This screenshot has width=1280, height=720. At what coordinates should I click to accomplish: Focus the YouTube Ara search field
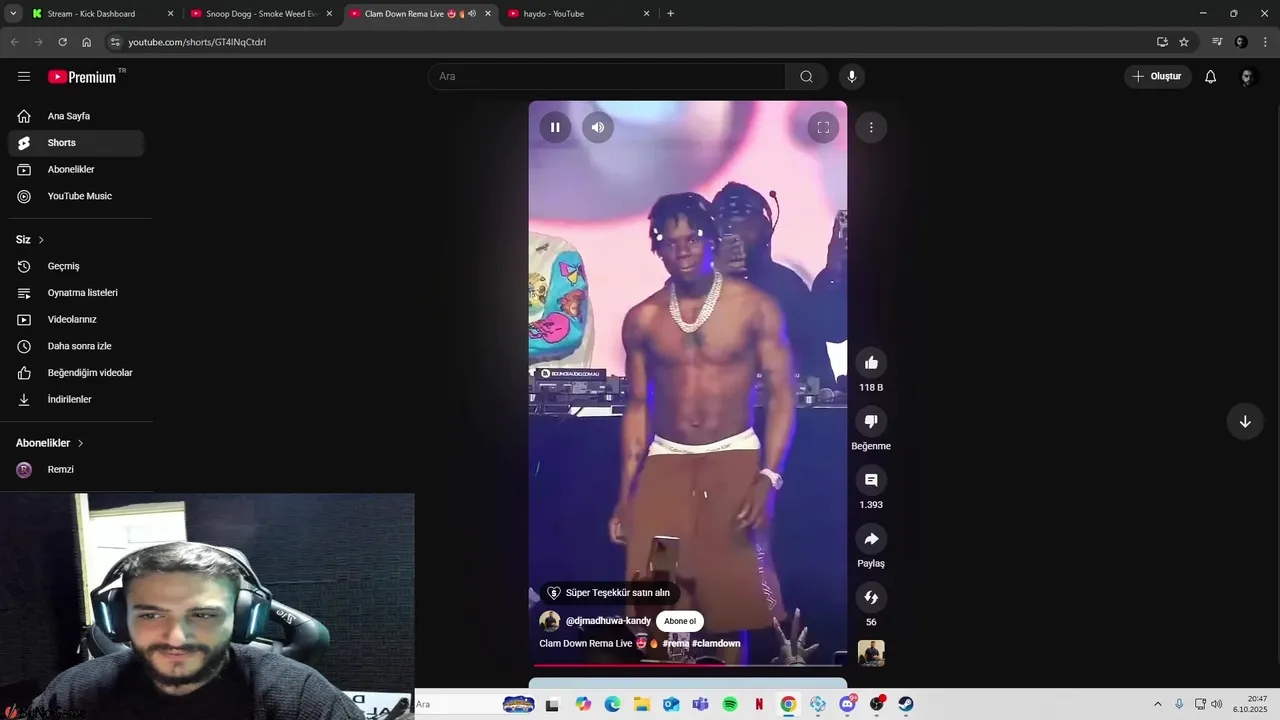(x=607, y=76)
